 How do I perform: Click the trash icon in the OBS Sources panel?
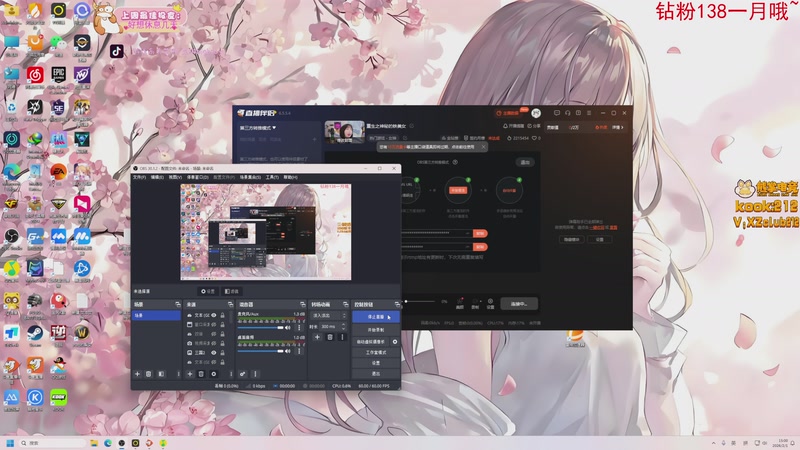click(x=201, y=374)
